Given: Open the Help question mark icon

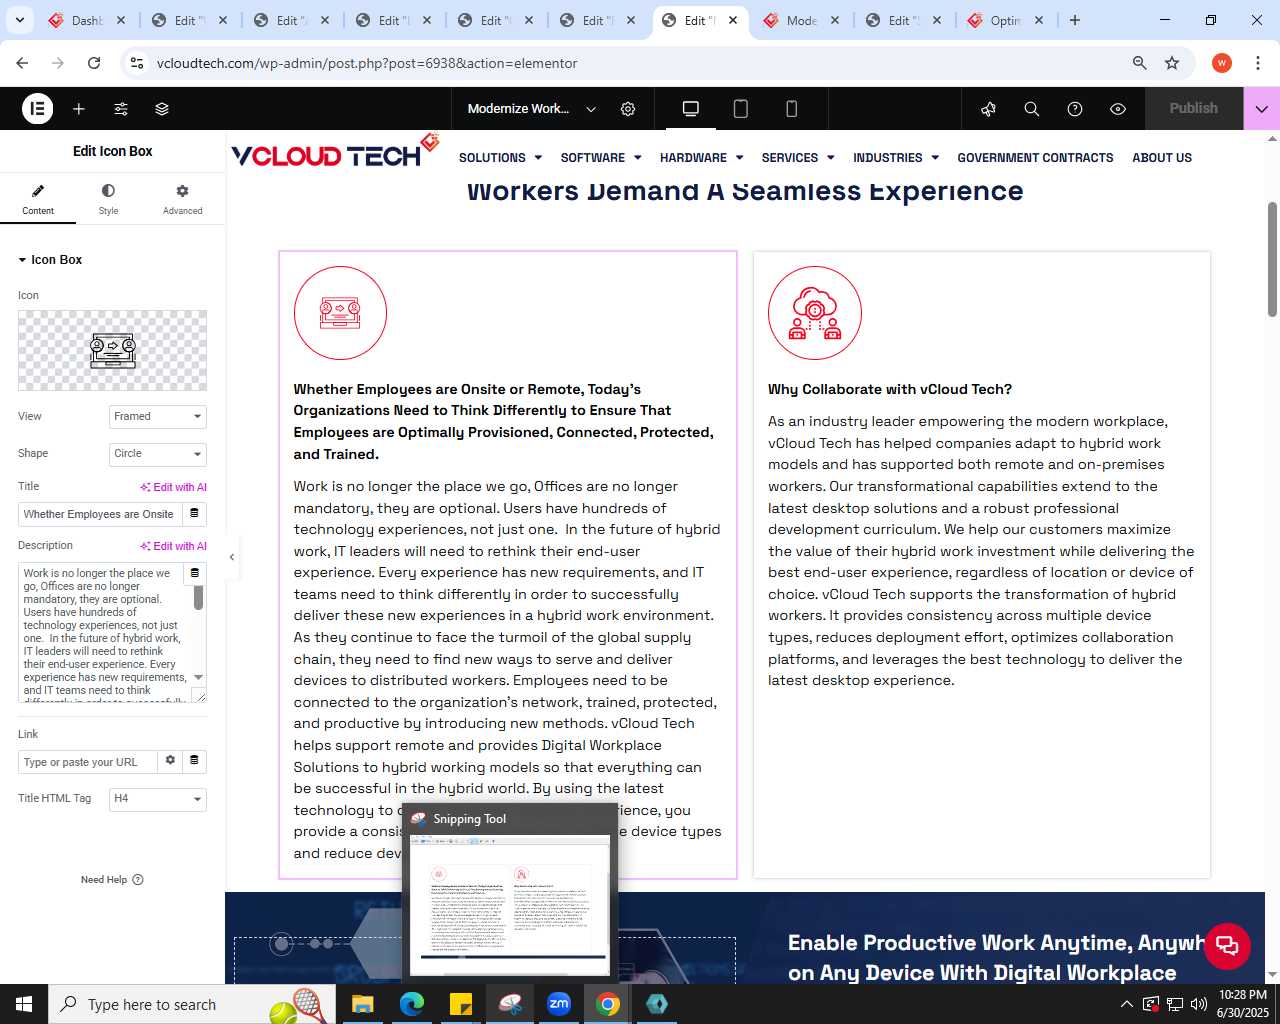Looking at the screenshot, I should (x=1075, y=109).
